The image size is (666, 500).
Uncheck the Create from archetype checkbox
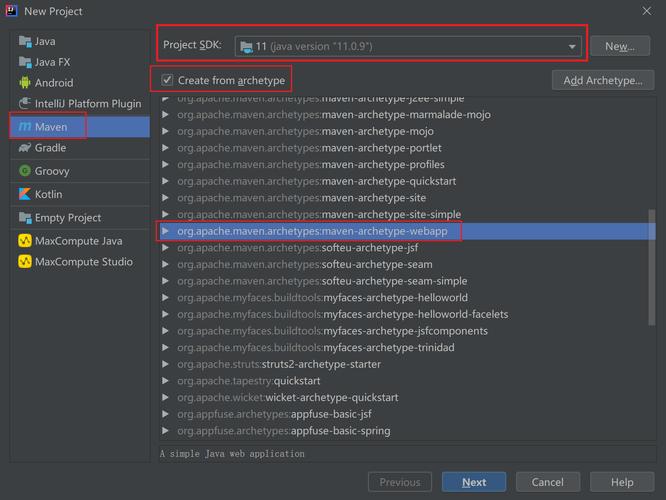coord(168,80)
